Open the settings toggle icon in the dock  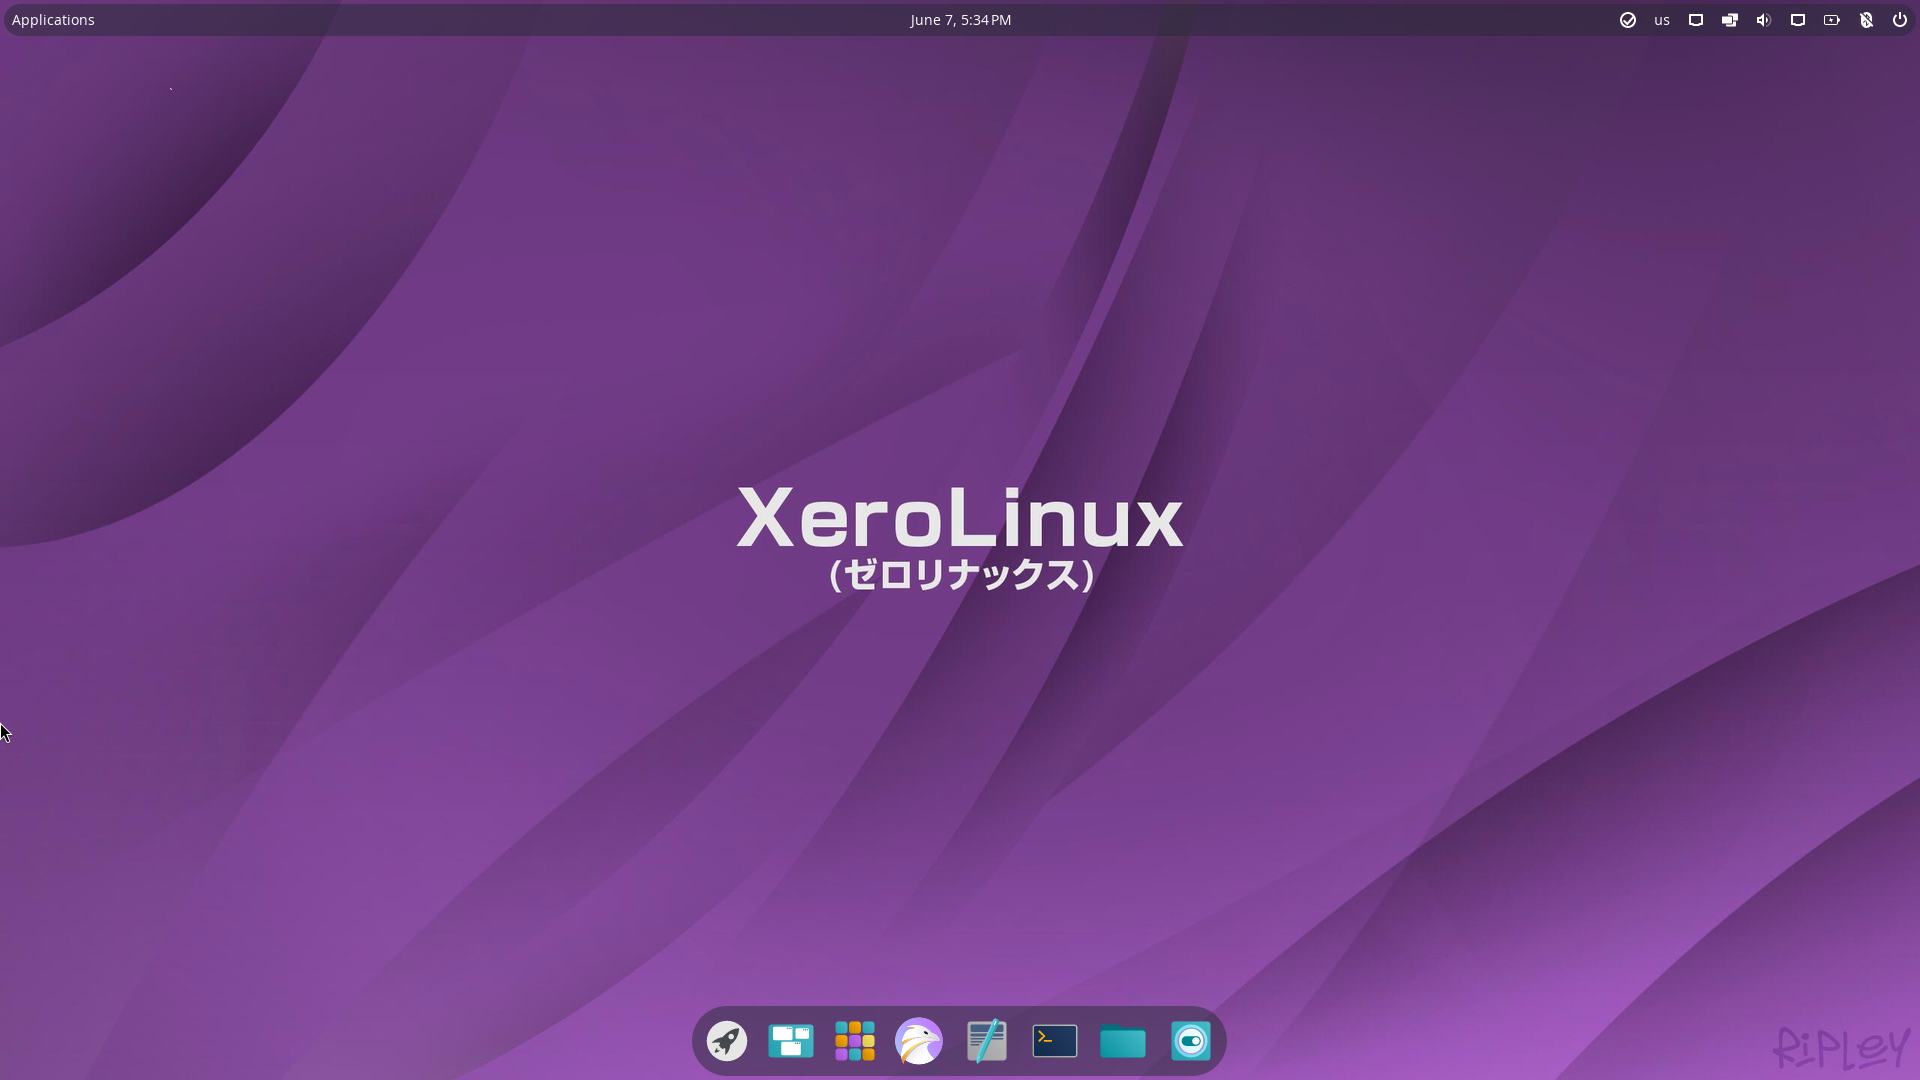click(1191, 1041)
